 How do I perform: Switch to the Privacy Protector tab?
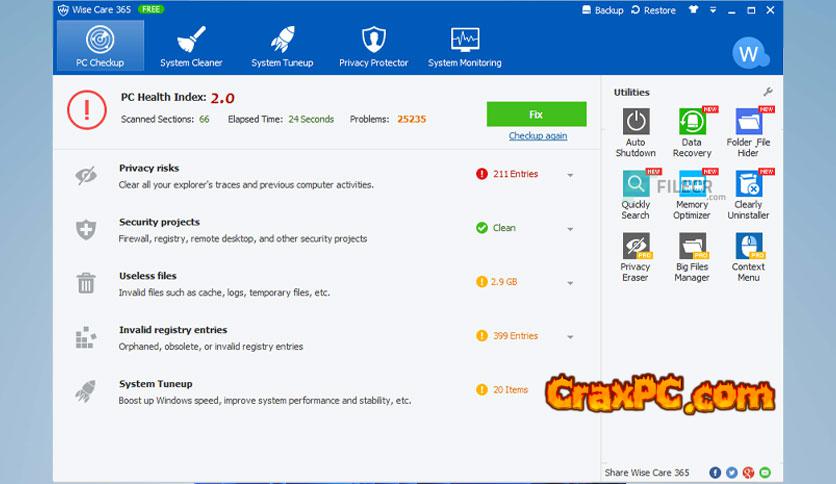click(373, 47)
